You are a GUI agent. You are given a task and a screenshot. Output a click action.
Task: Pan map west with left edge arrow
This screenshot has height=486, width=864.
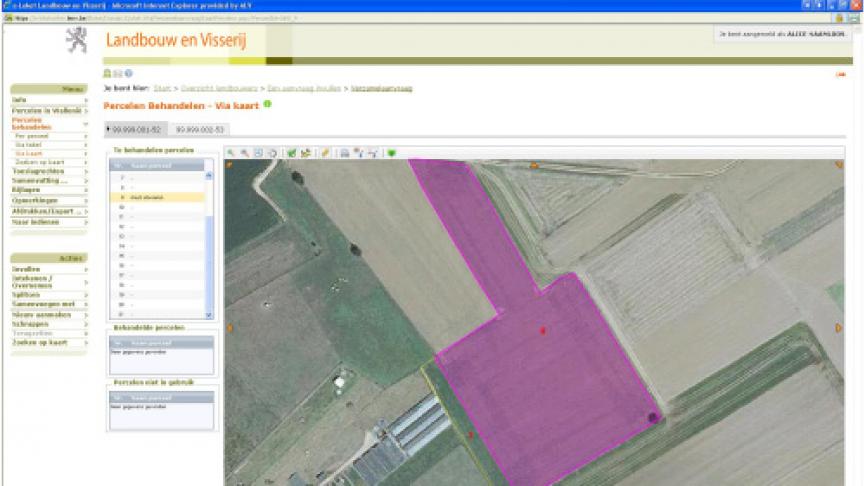click(230, 328)
